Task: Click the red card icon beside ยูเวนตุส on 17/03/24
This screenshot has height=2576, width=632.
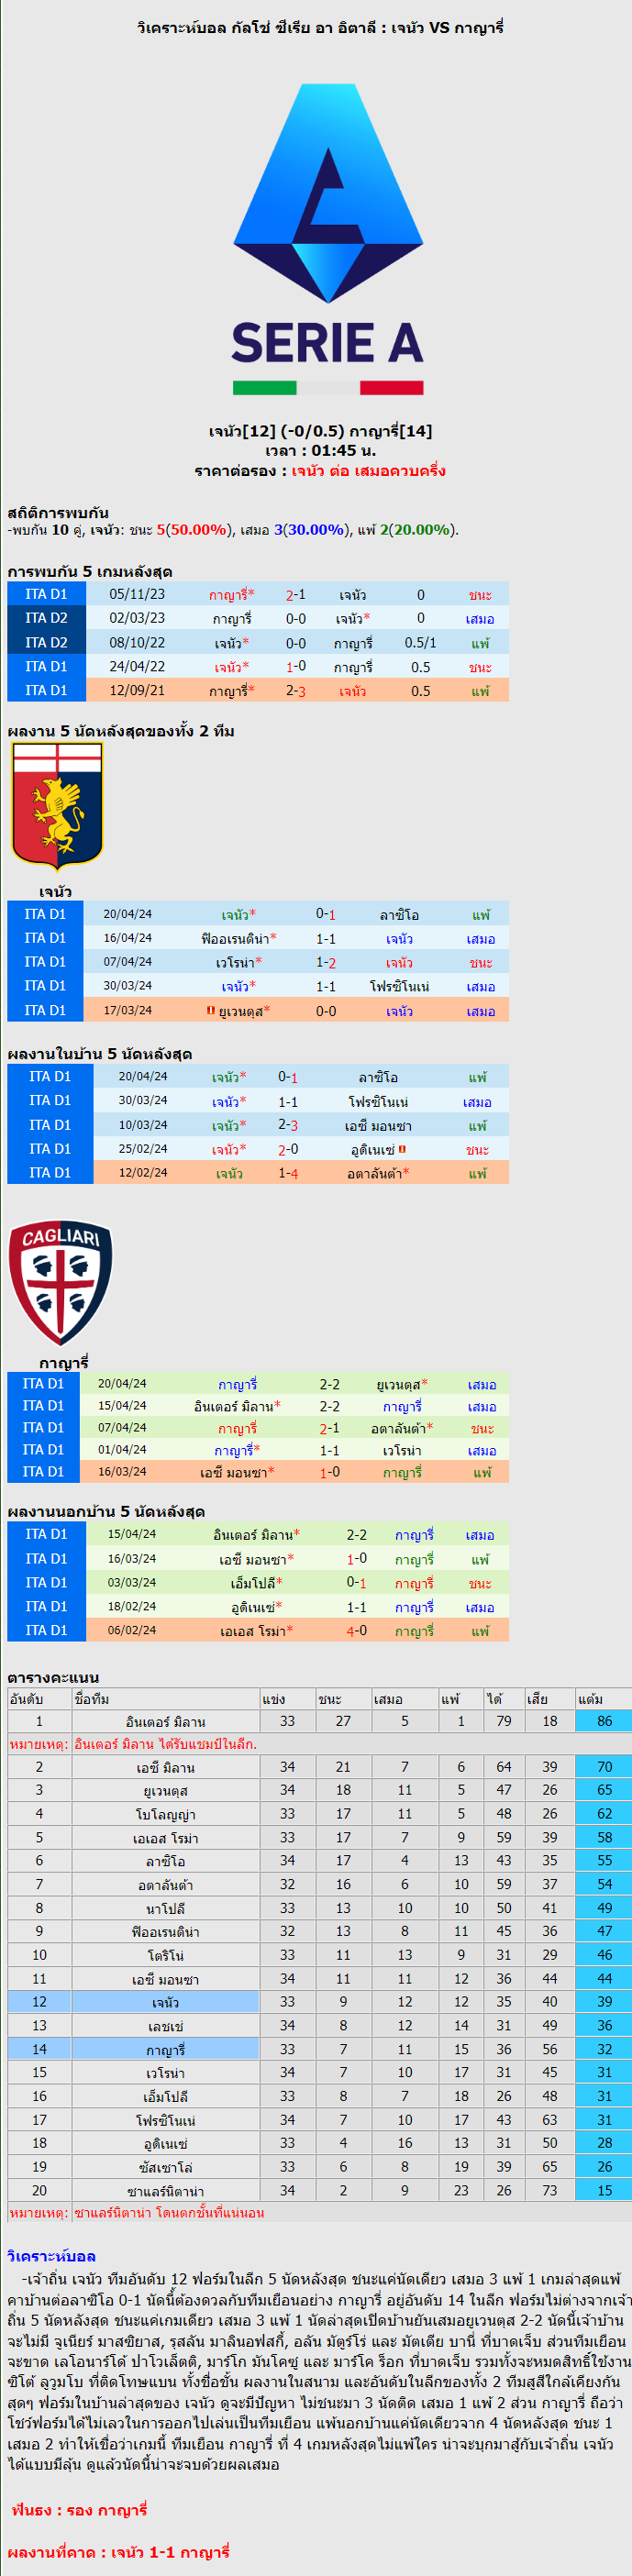Action: click(x=210, y=1011)
